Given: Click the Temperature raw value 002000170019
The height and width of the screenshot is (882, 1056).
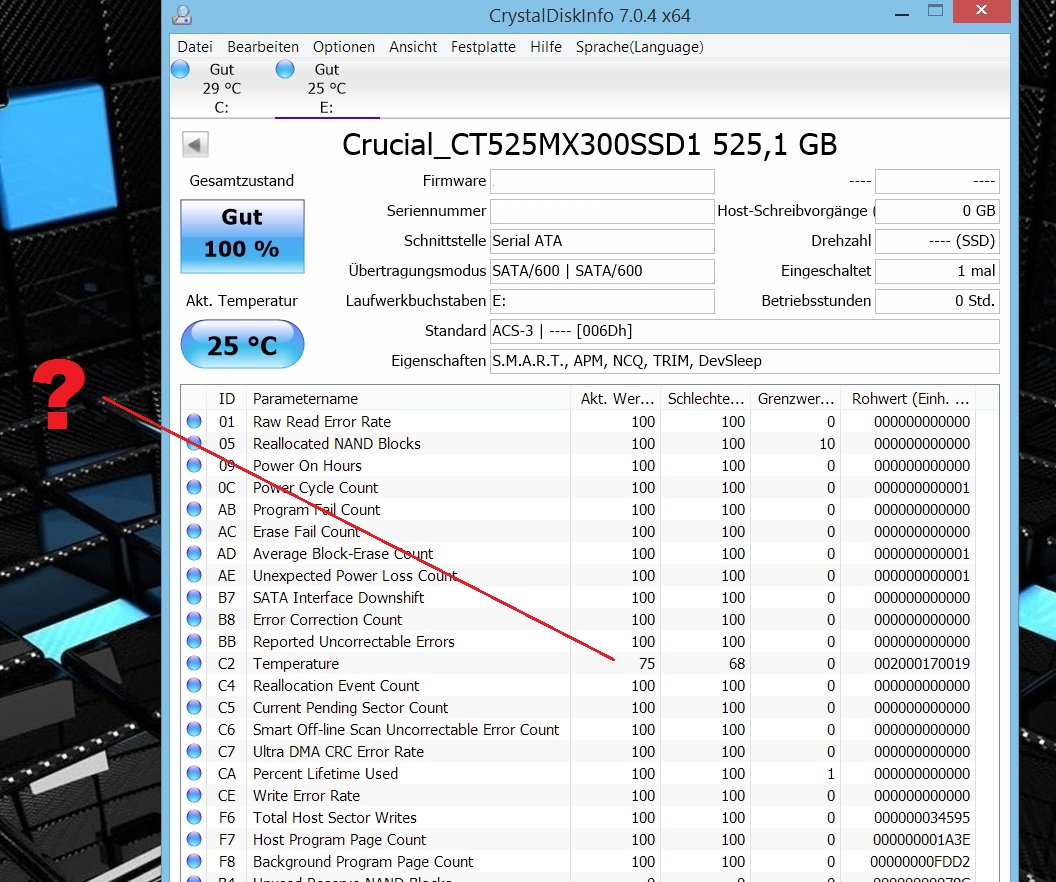Looking at the screenshot, I should pyautogui.click(x=922, y=664).
